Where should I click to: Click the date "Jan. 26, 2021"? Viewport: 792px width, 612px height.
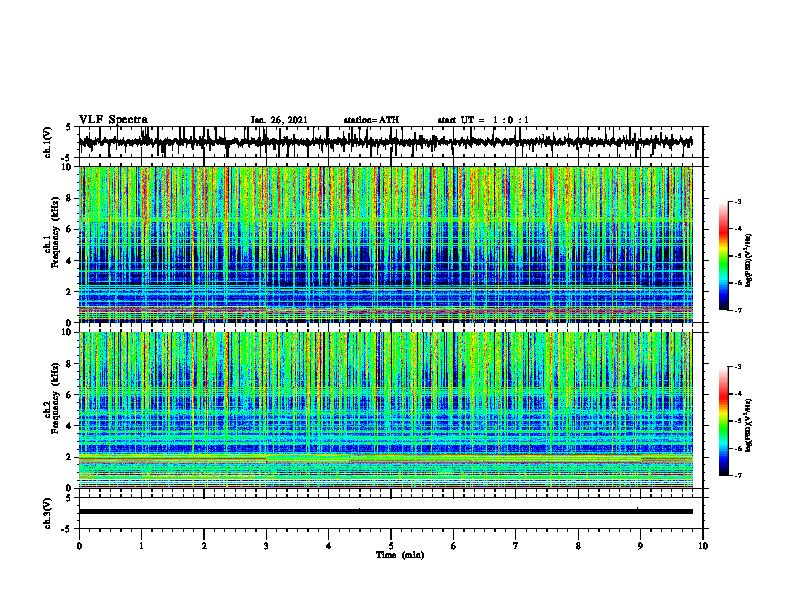point(279,120)
